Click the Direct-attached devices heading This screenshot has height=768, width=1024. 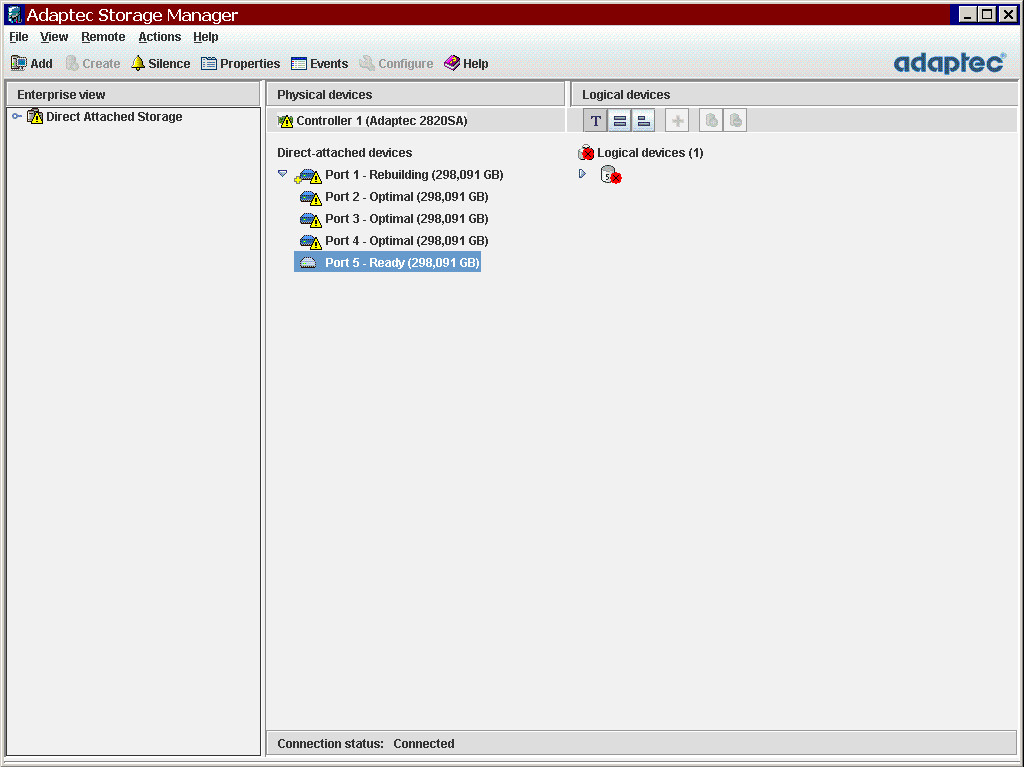[345, 153]
